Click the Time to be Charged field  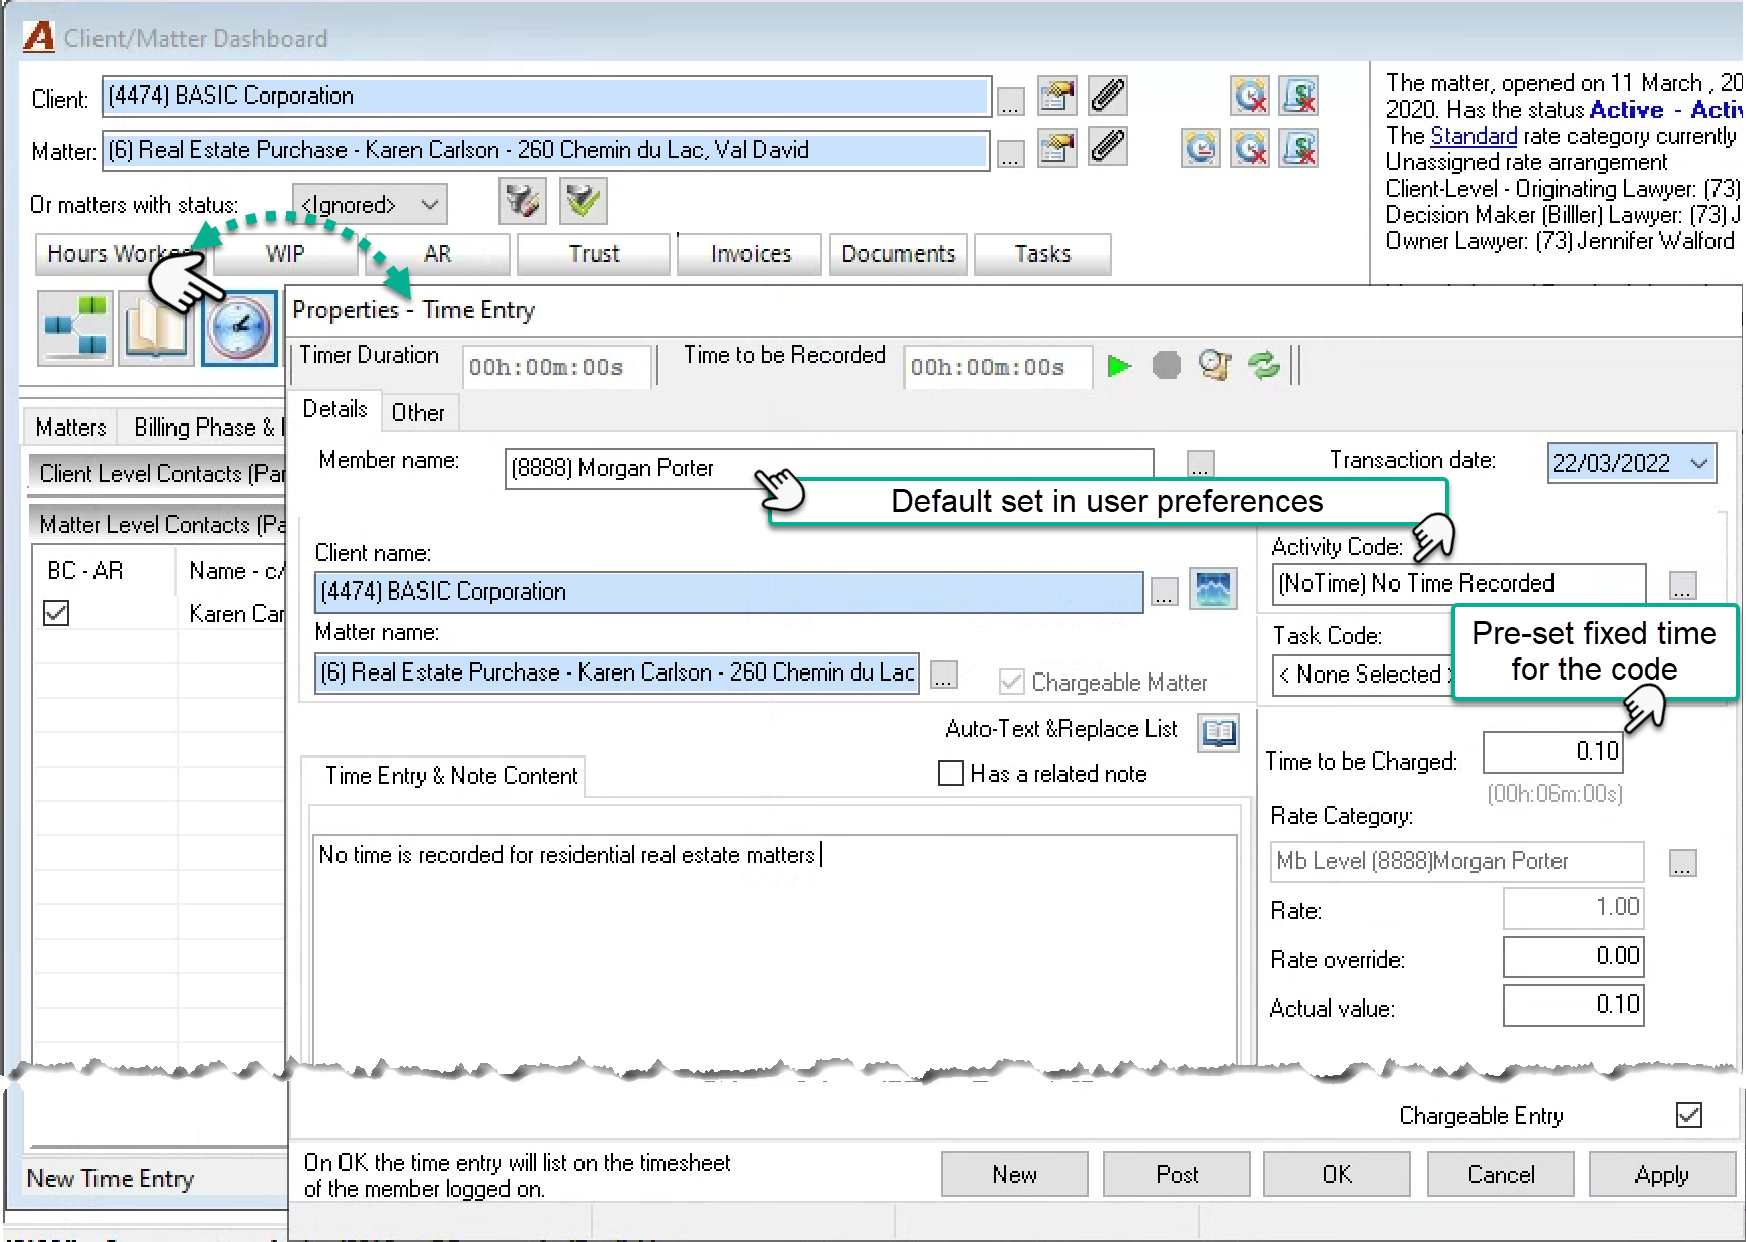point(1553,752)
